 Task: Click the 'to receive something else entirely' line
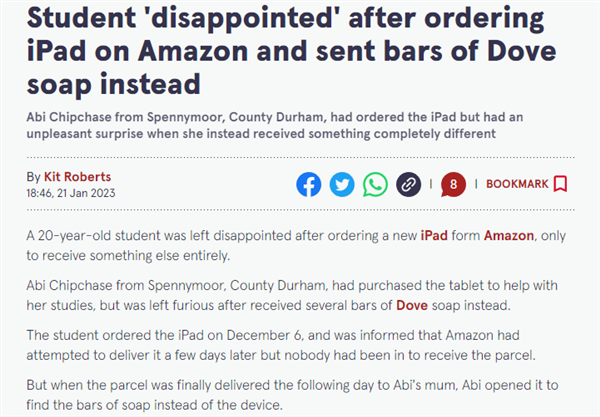coord(128,255)
